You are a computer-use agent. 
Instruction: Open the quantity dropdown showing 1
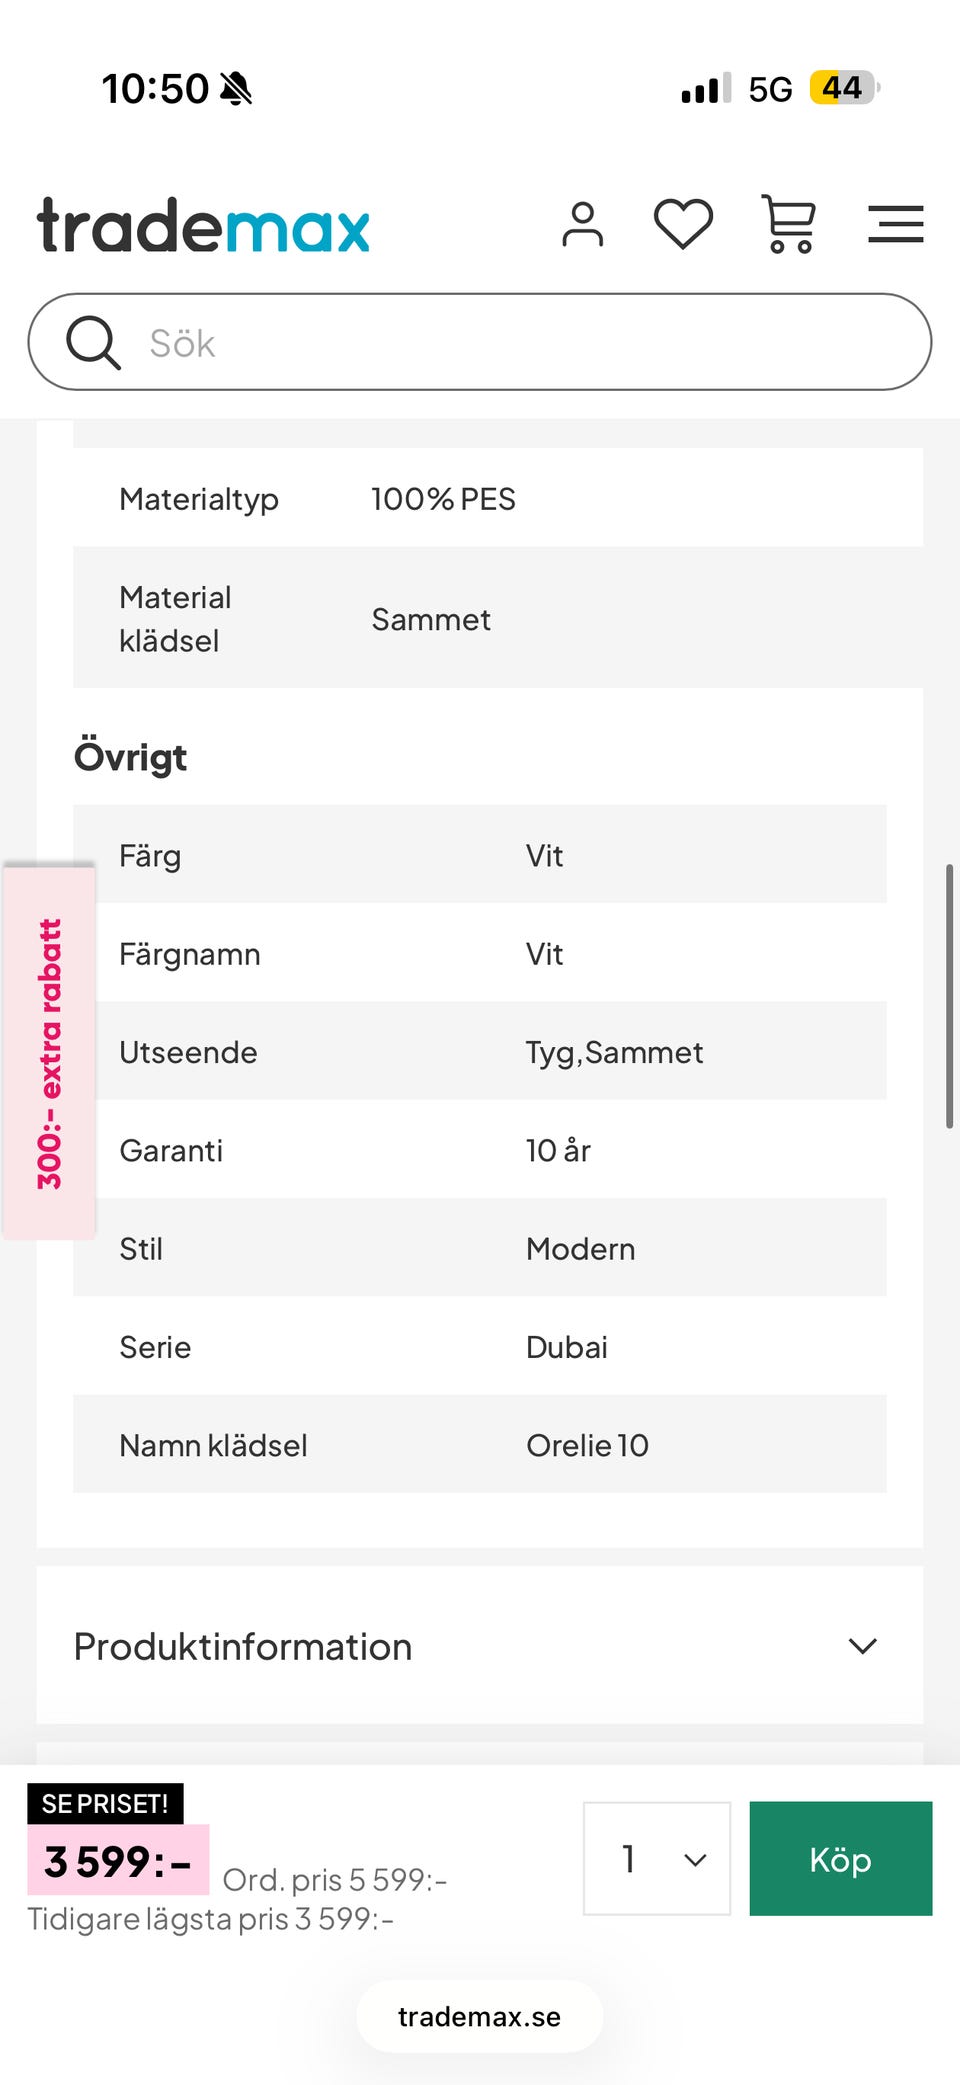(x=657, y=1859)
